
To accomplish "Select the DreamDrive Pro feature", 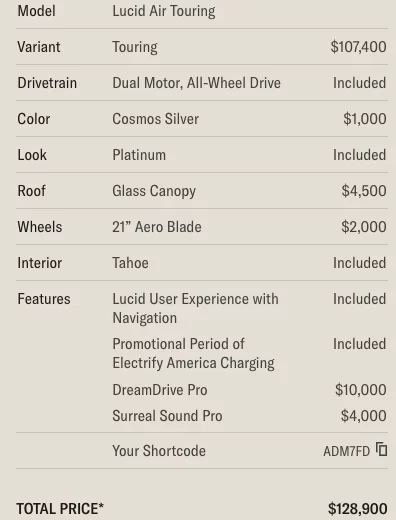I will (x=160, y=390).
